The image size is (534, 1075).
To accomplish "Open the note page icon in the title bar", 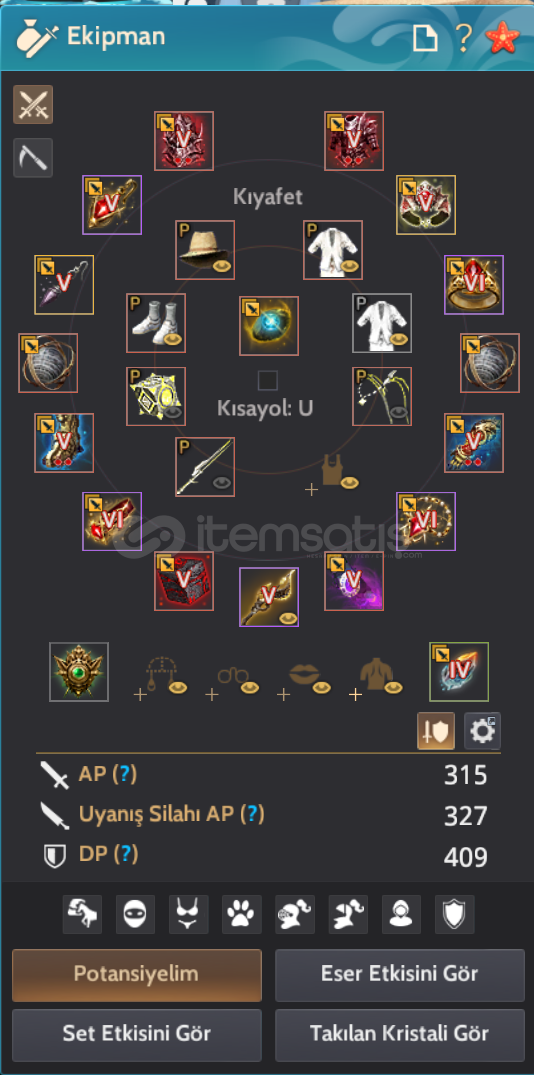I will [425, 38].
